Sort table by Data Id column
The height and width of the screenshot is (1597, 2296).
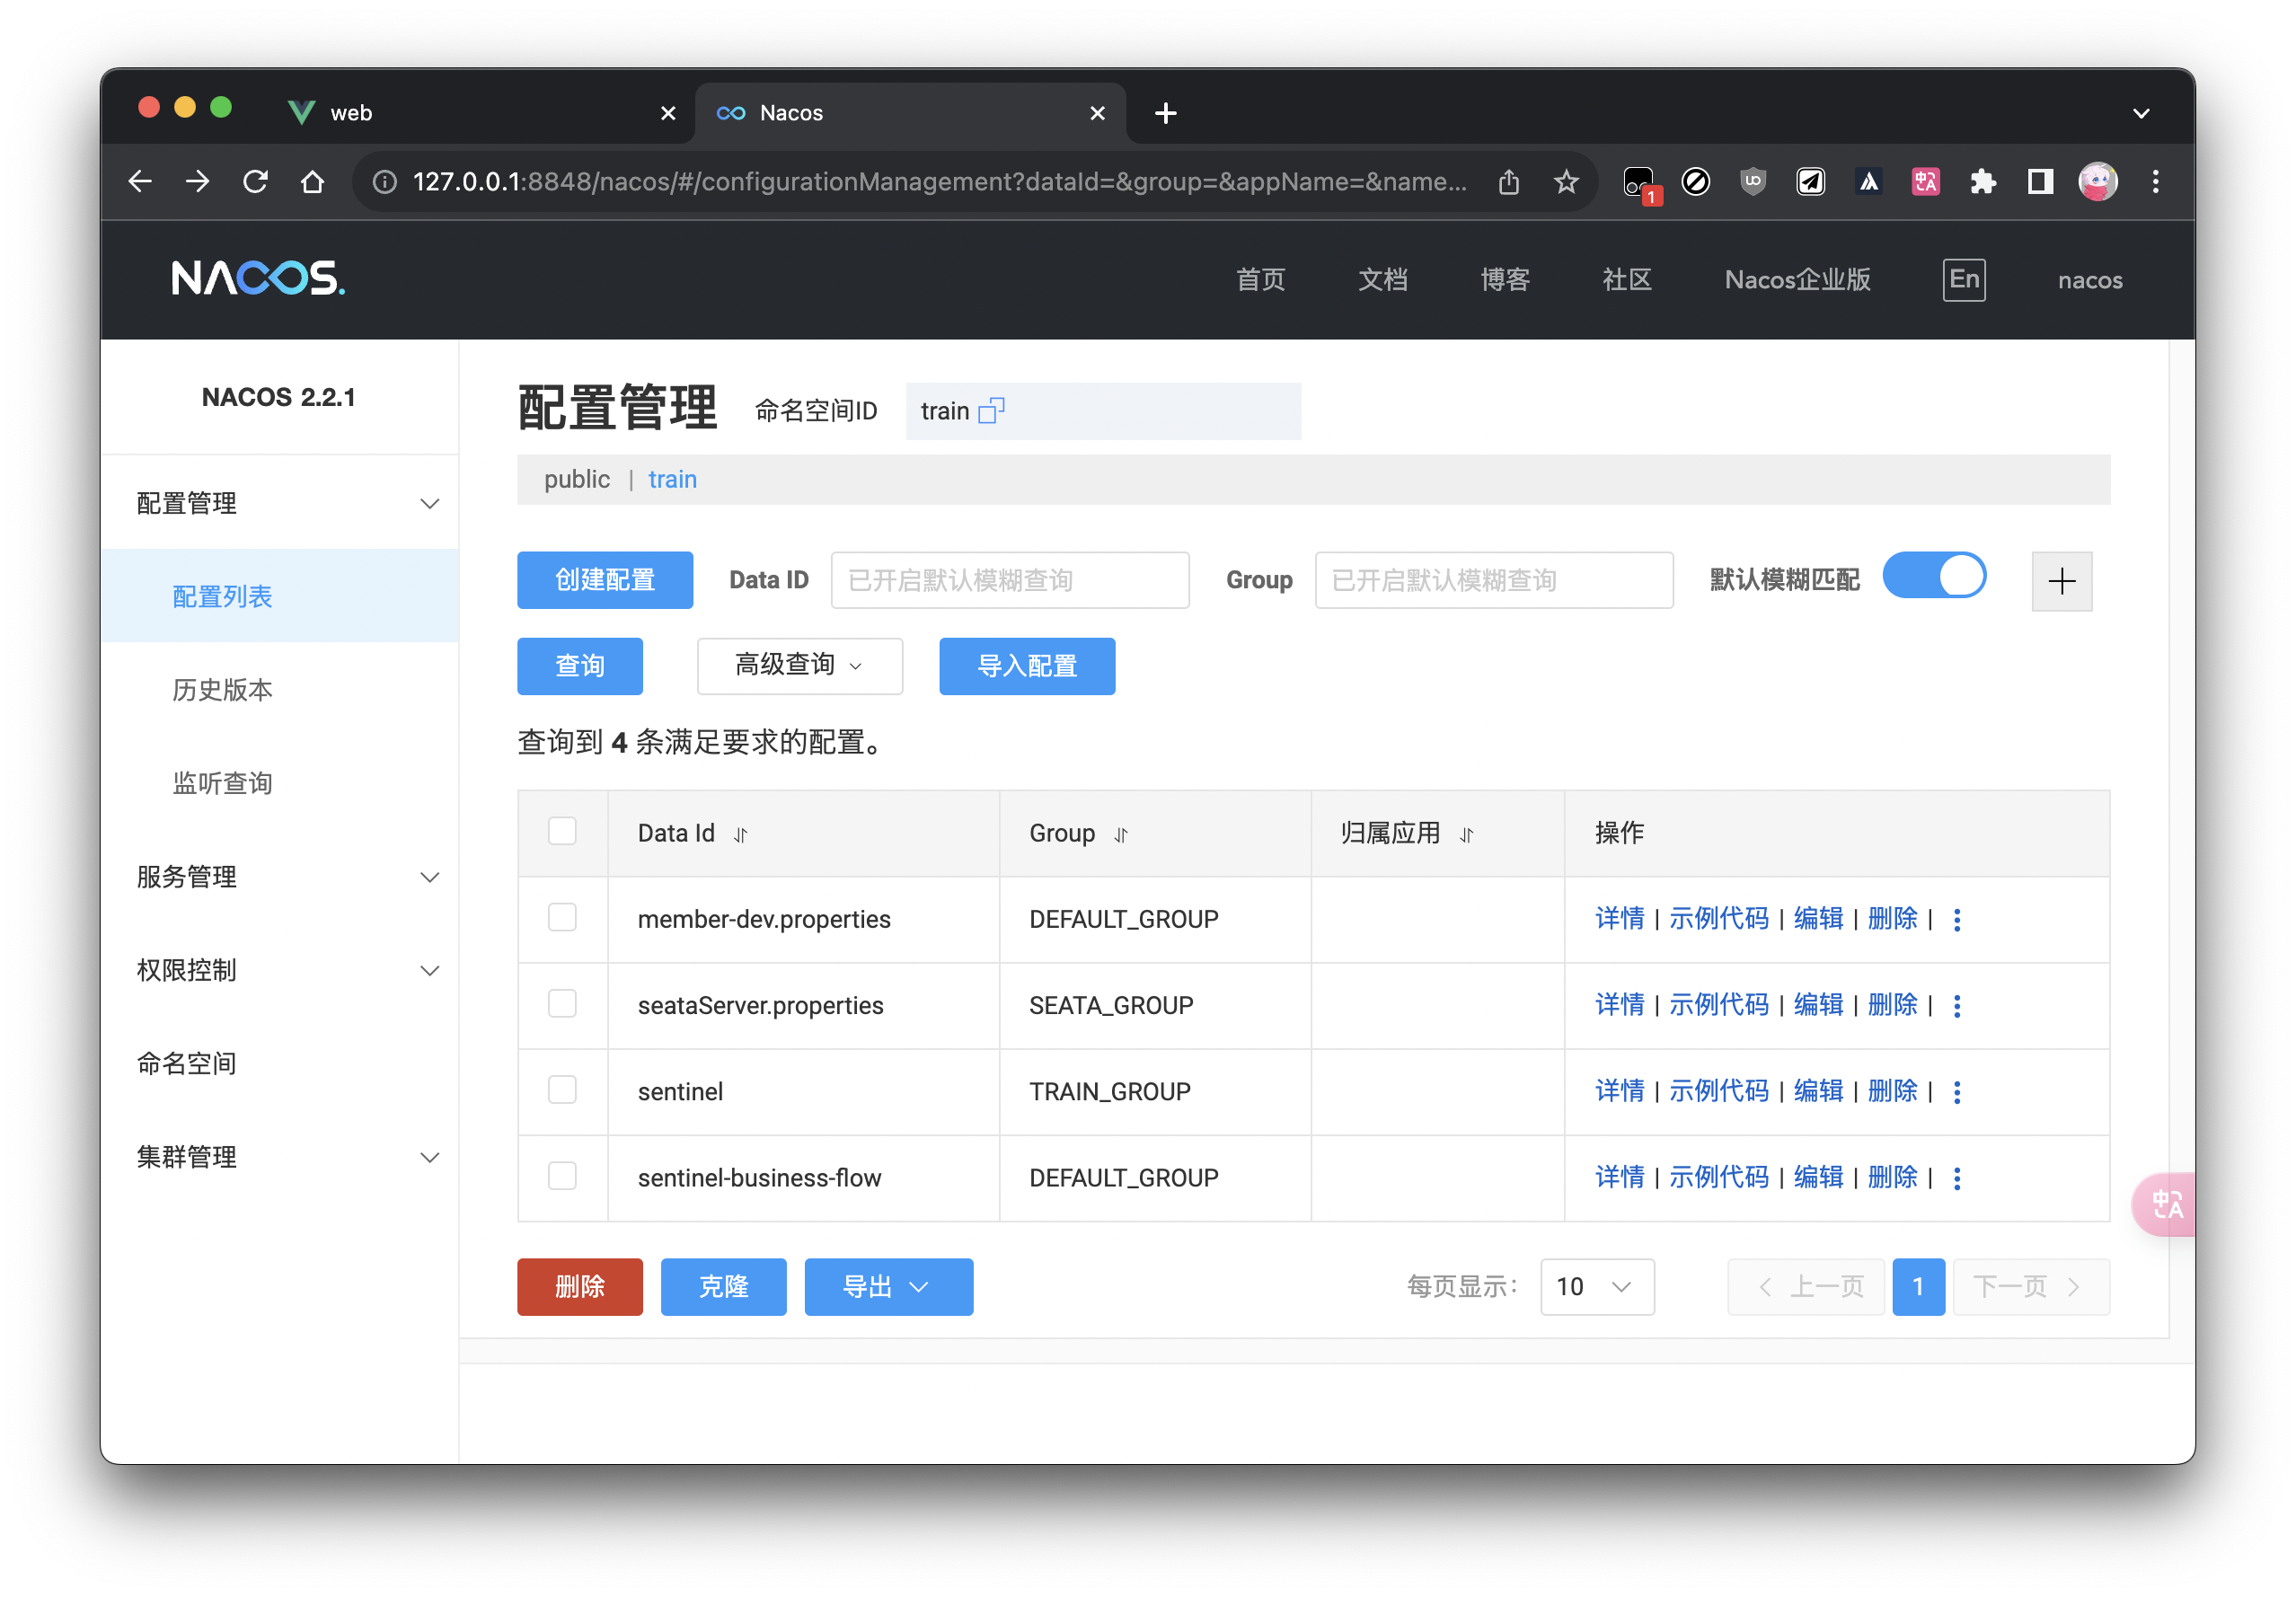point(741,834)
